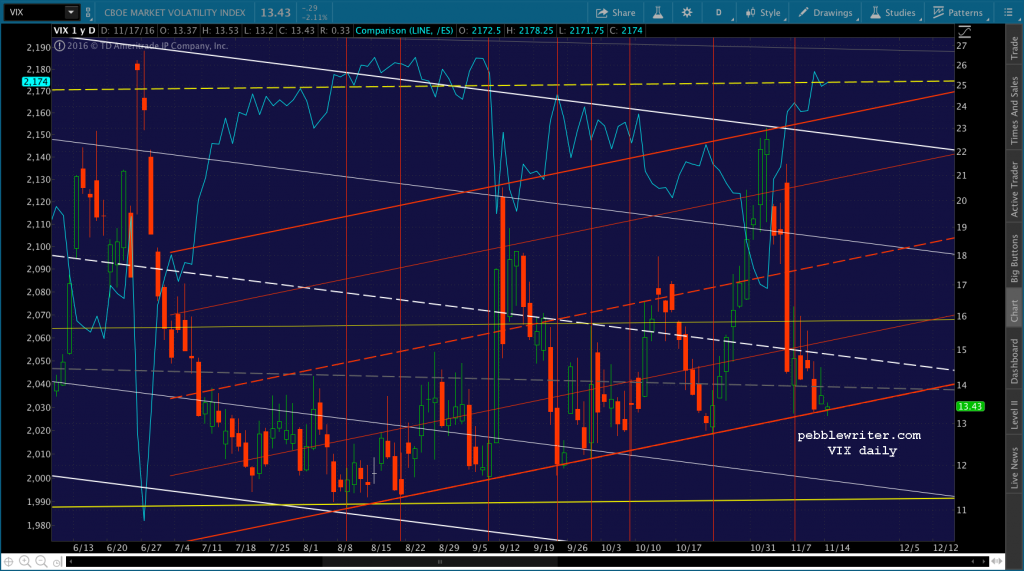Click the CBOE MARKET VOLATILITY INDEX title
Viewport: 1024px width, 571px height.
coord(174,12)
